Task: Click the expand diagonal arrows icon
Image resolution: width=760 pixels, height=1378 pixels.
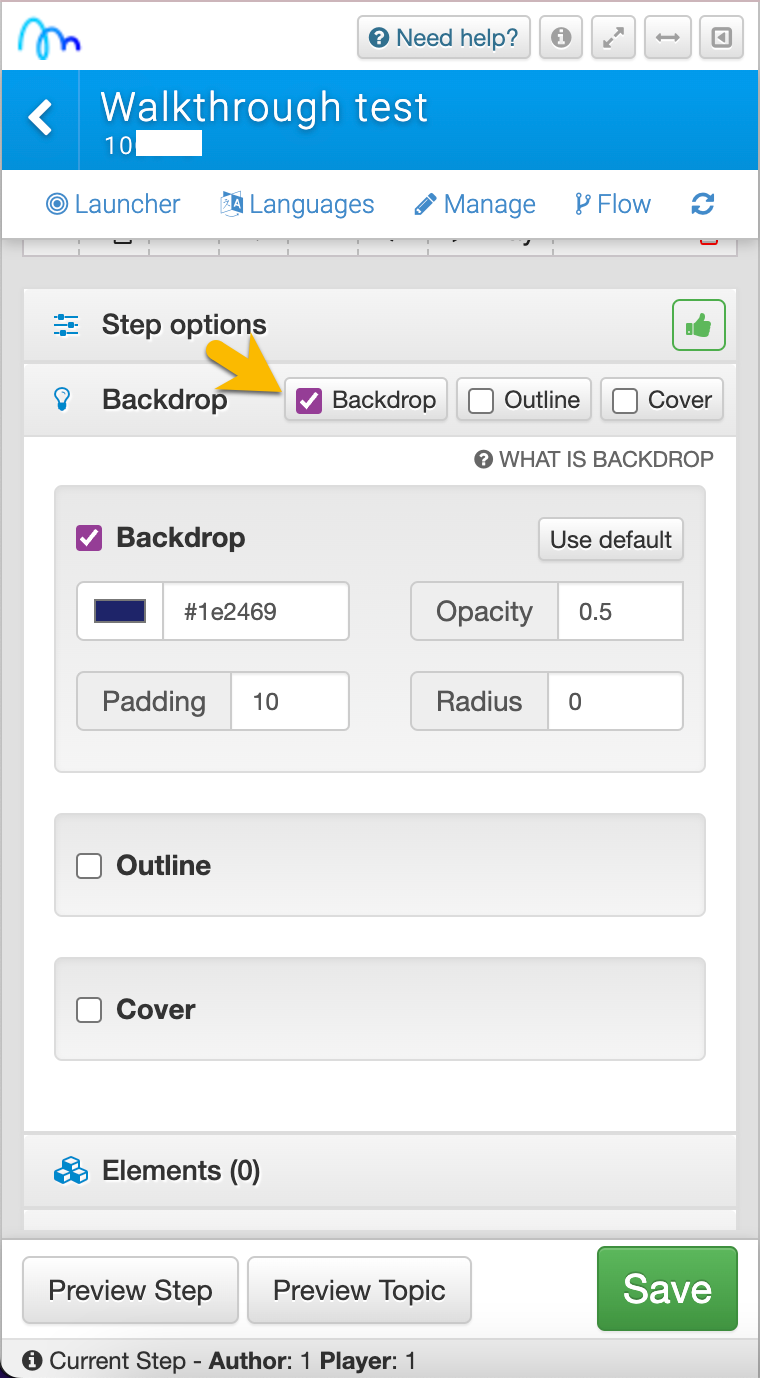Action: [x=614, y=38]
